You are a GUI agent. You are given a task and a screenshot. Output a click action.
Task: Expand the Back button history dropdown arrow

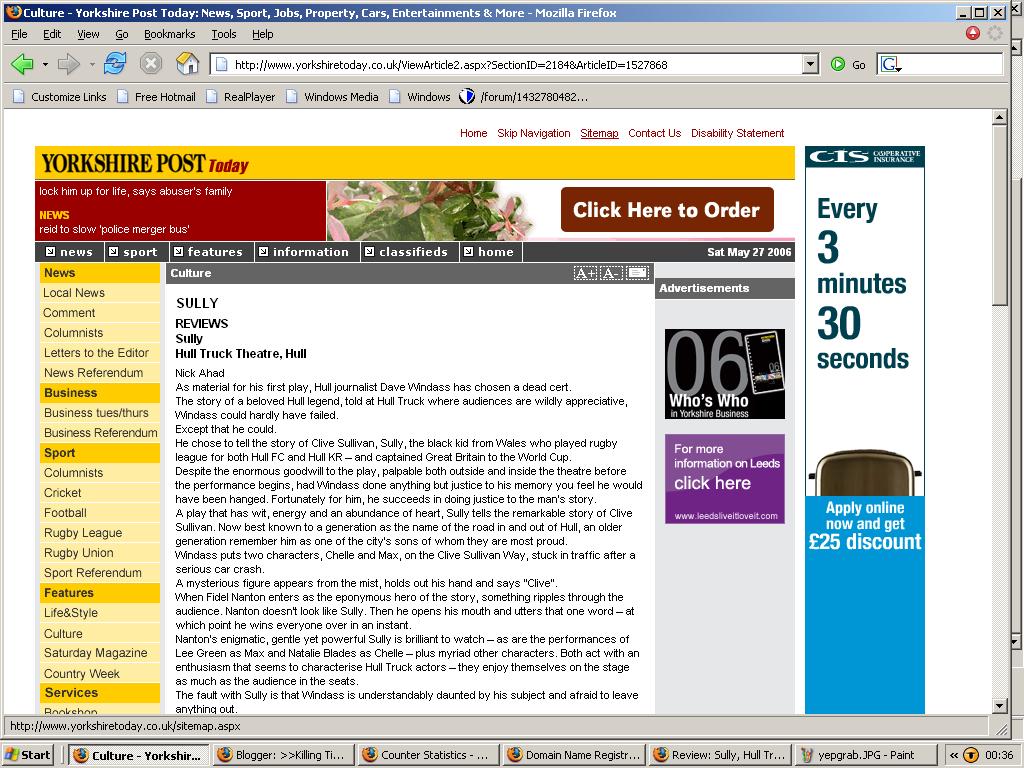pyautogui.click(x=45, y=64)
